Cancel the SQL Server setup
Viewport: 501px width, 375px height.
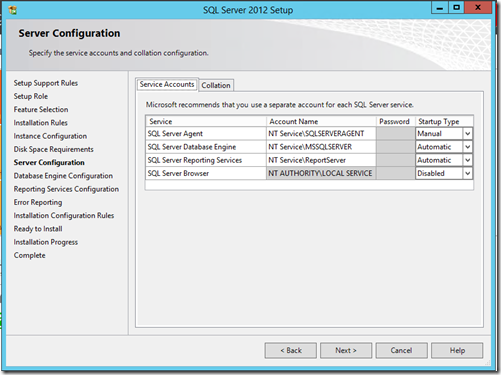click(x=401, y=350)
